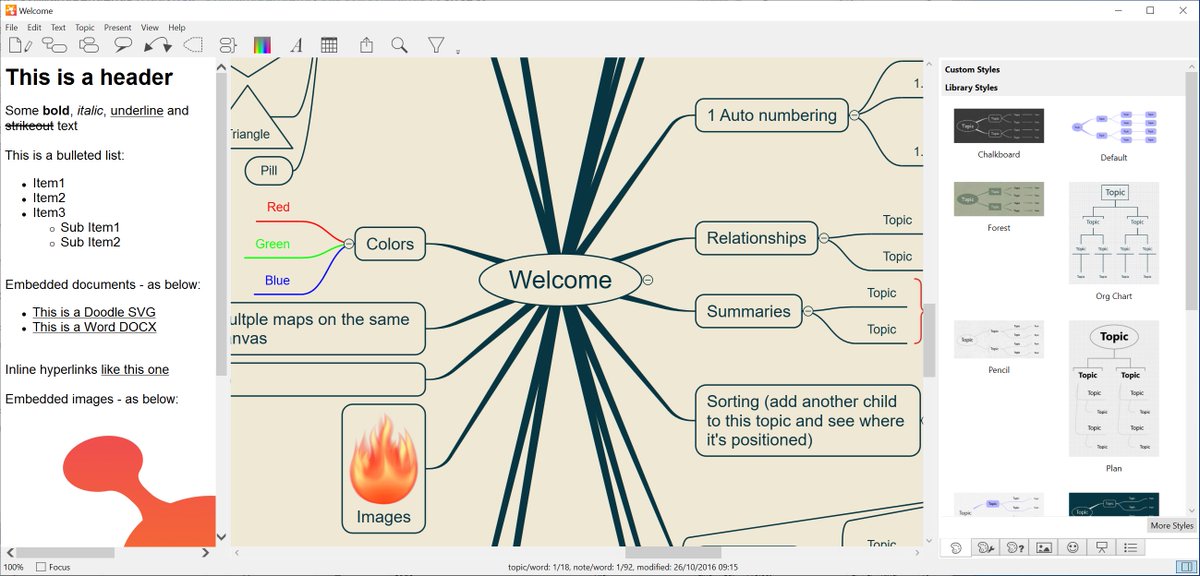Open the rainbow color palette toolbar tool
This screenshot has height=576, width=1200.
[x=263, y=45]
